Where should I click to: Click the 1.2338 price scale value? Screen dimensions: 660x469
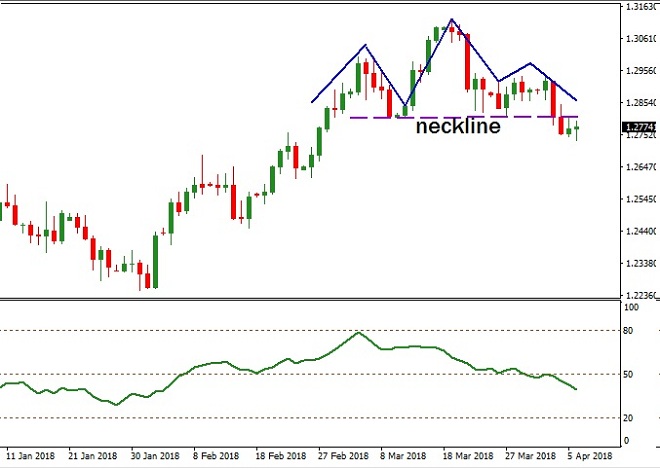coord(641,263)
